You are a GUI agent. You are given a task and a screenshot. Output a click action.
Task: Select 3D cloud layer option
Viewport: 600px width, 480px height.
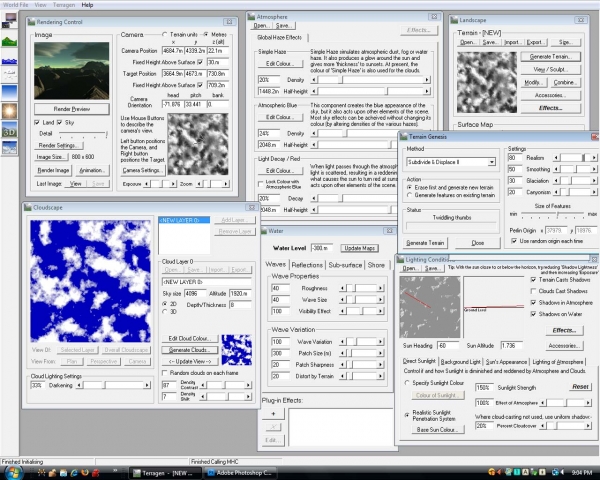click(x=165, y=312)
